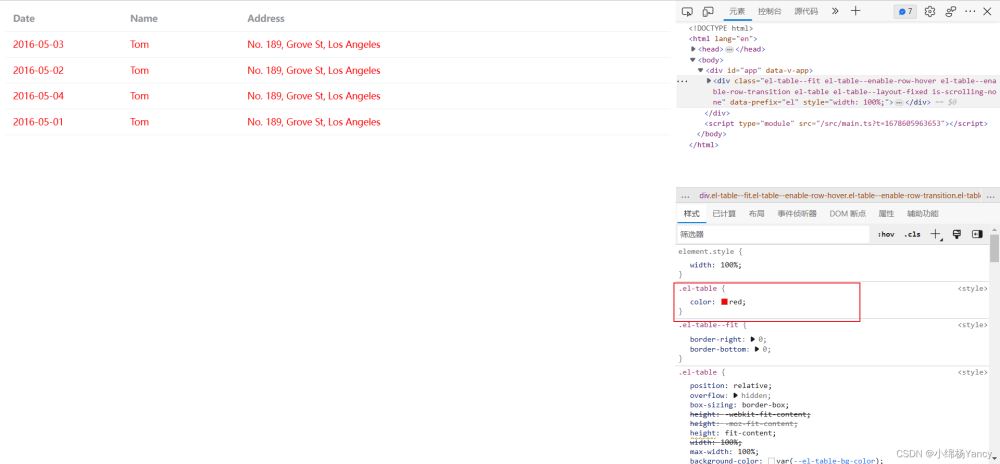The width and height of the screenshot is (1000, 464).
Task: Select the html lang="en" tag line
Action: click(723, 39)
